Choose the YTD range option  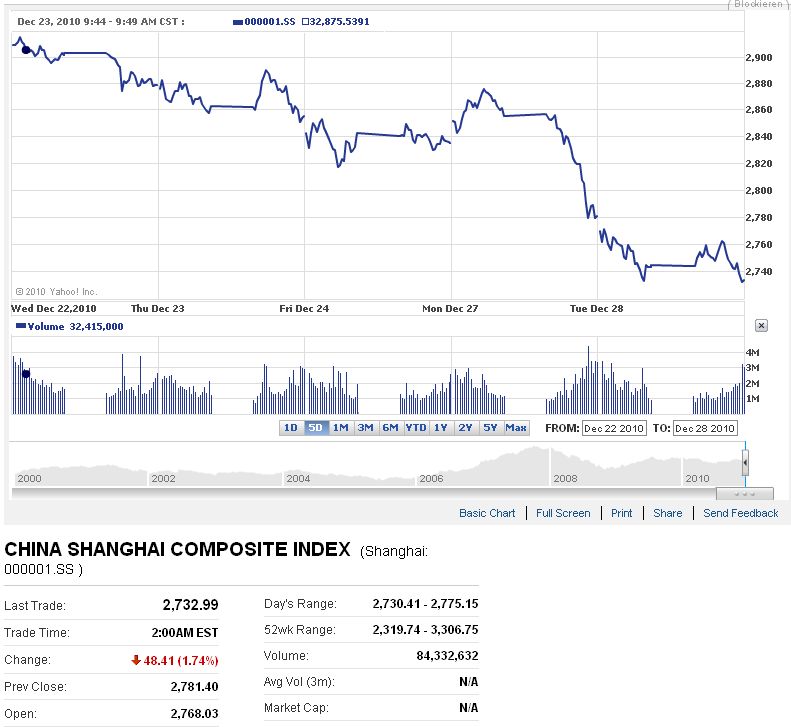point(415,428)
